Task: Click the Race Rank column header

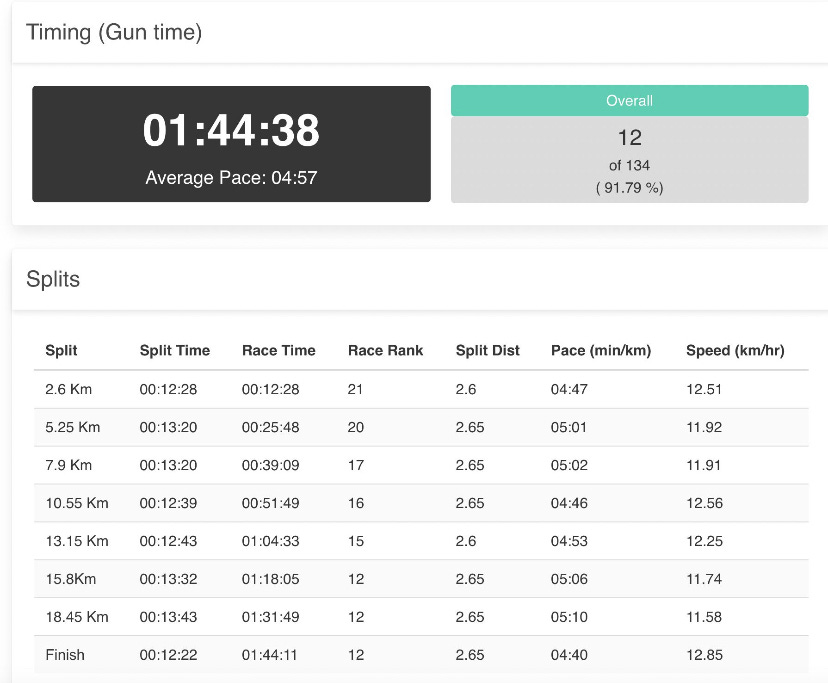Action: pyautogui.click(x=385, y=351)
